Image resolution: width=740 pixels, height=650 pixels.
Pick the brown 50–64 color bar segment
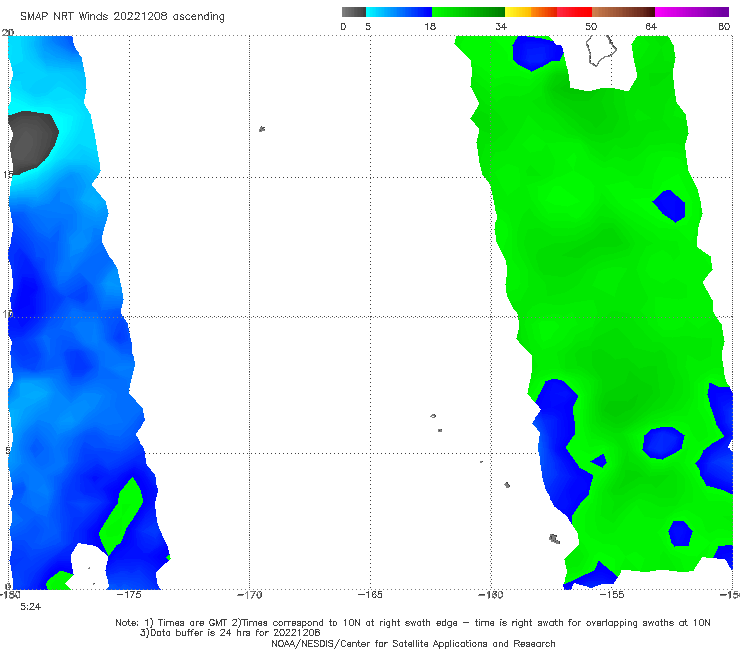click(x=623, y=12)
